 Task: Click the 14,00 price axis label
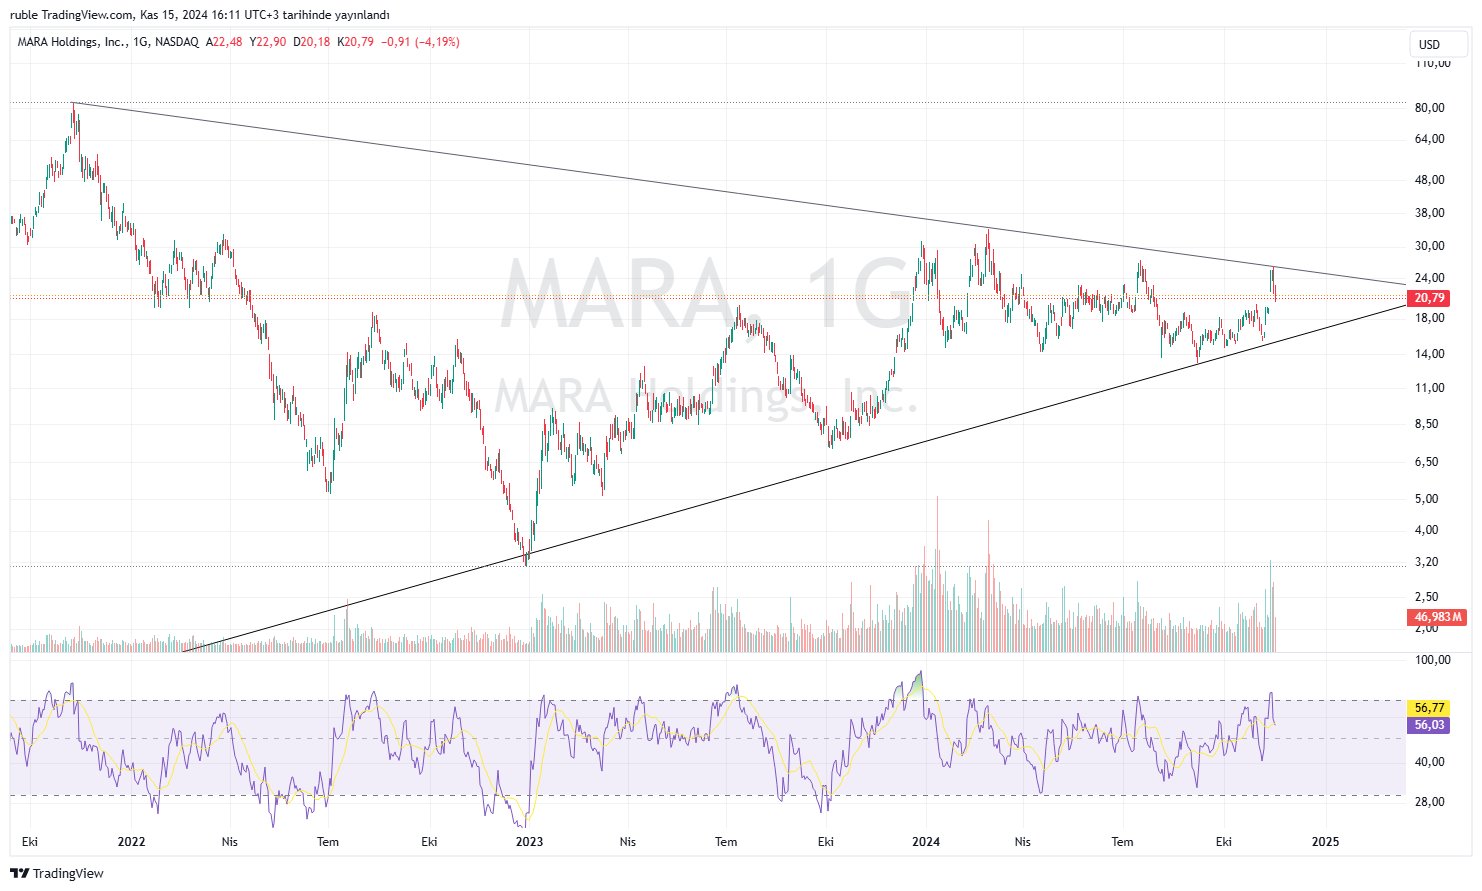point(1430,354)
